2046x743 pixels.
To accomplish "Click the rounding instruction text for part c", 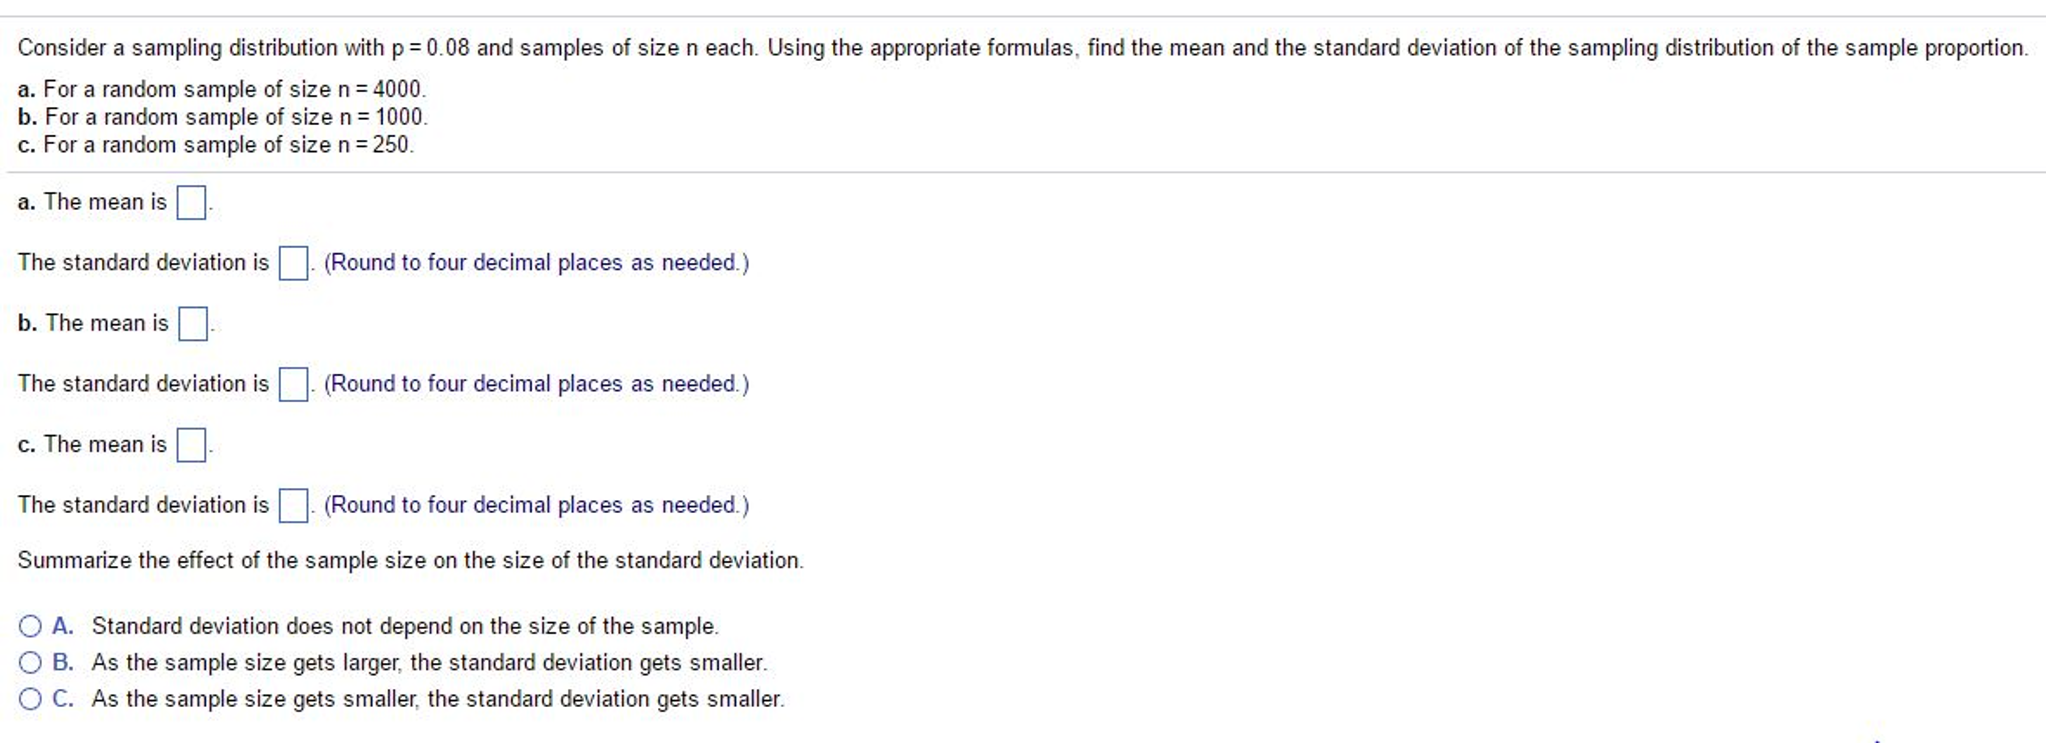I will (535, 506).
